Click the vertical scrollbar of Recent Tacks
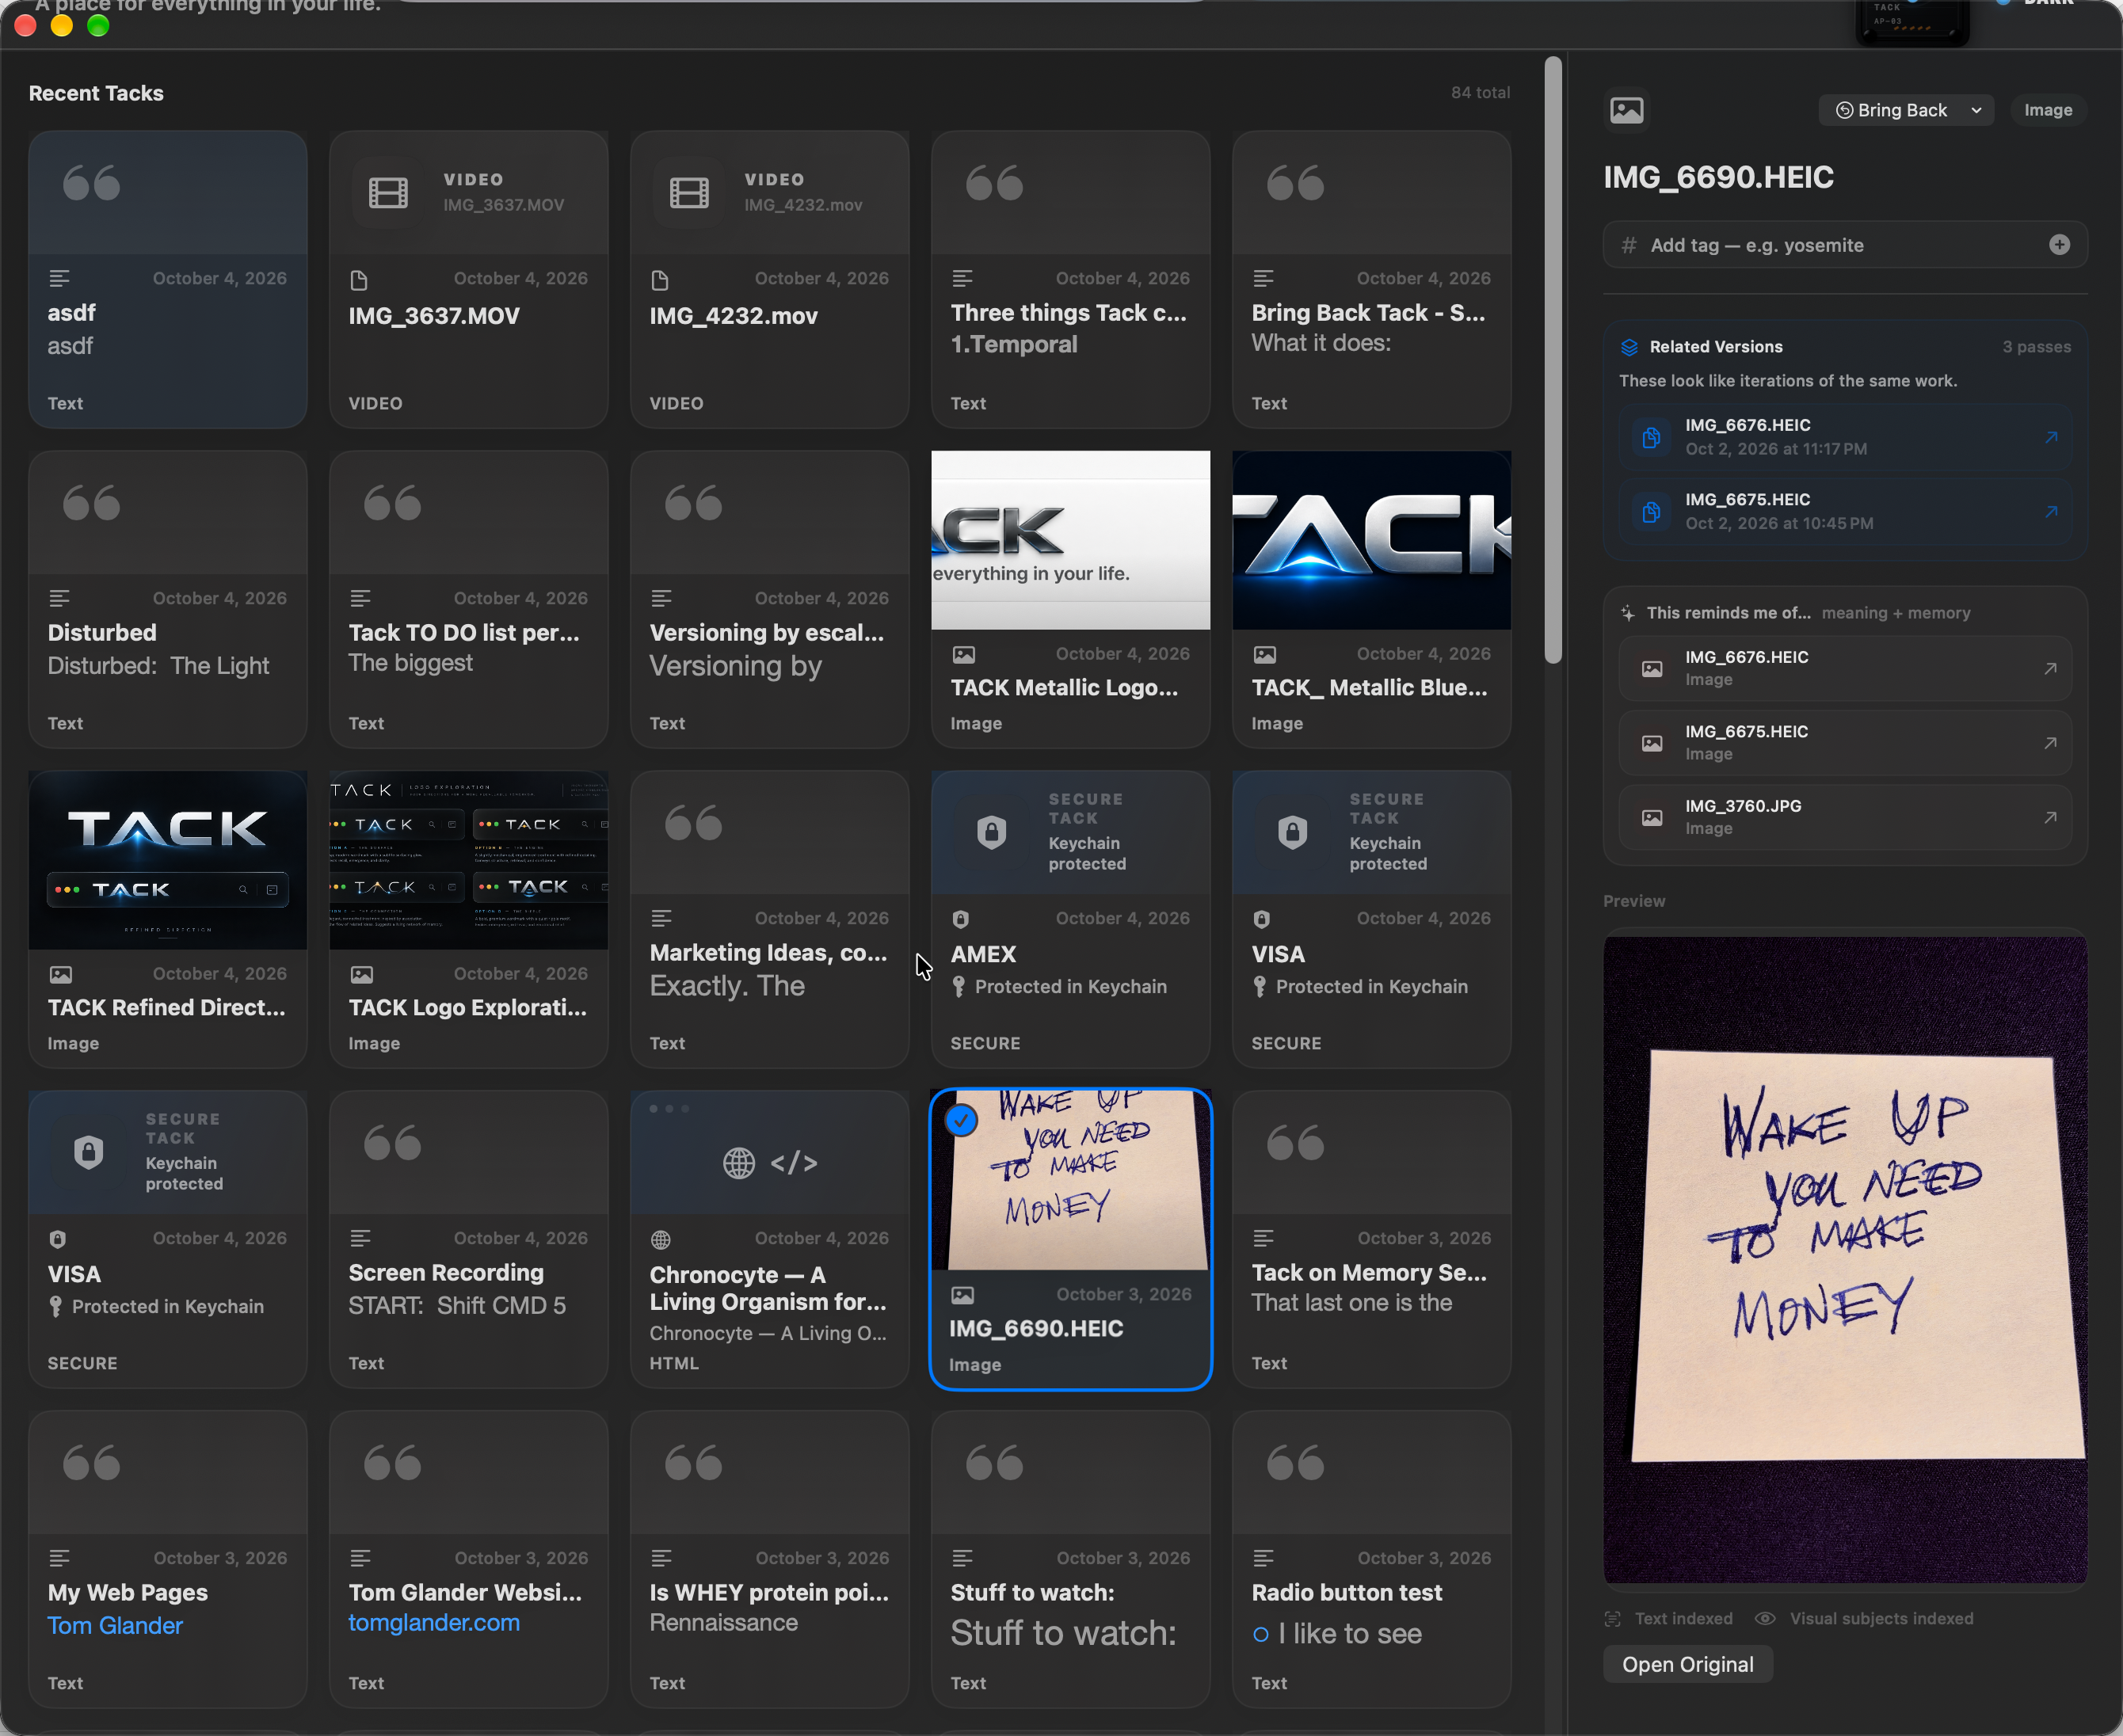Image resolution: width=2123 pixels, height=1736 pixels. [1552, 360]
